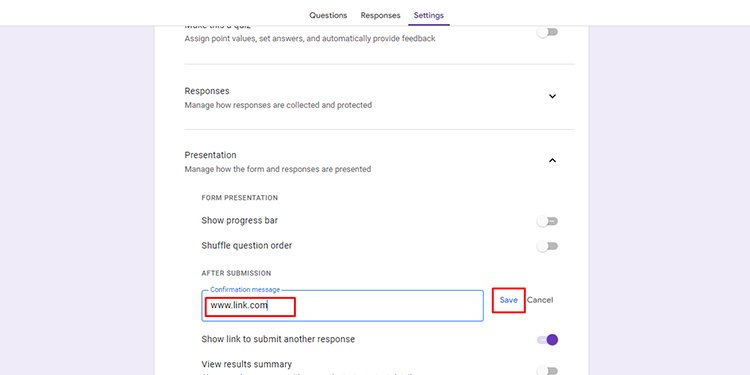The width and height of the screenshot is (750, 375).
Task: Disable Show link to submit another response
Action: pyautogui.click(x=547, y=340)
